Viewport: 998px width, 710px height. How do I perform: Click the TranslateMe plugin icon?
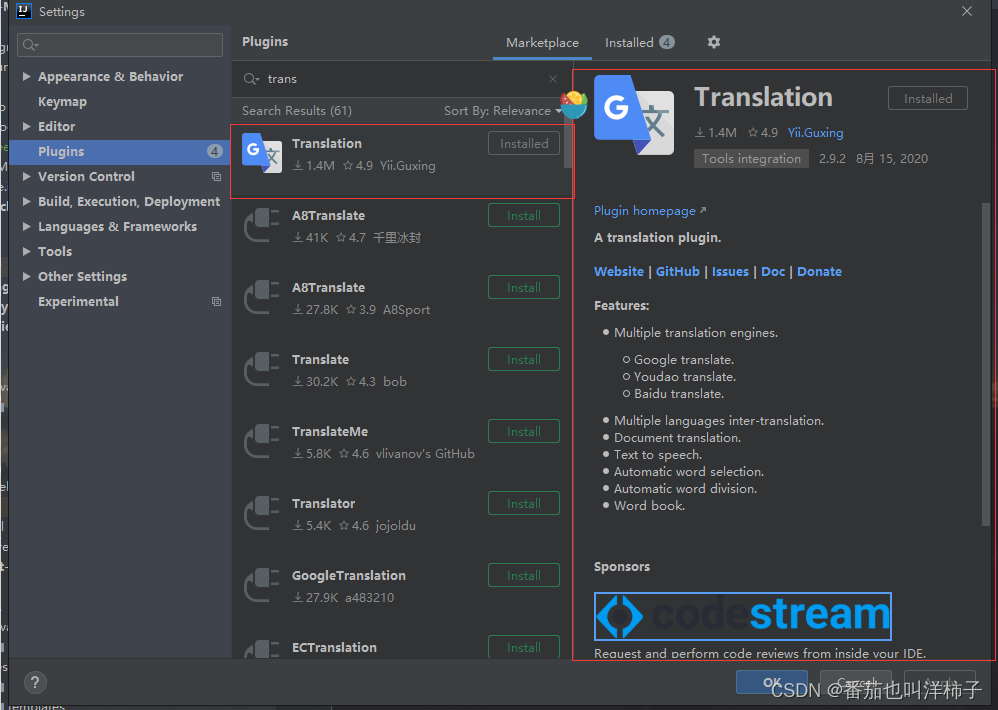point(262,441)
